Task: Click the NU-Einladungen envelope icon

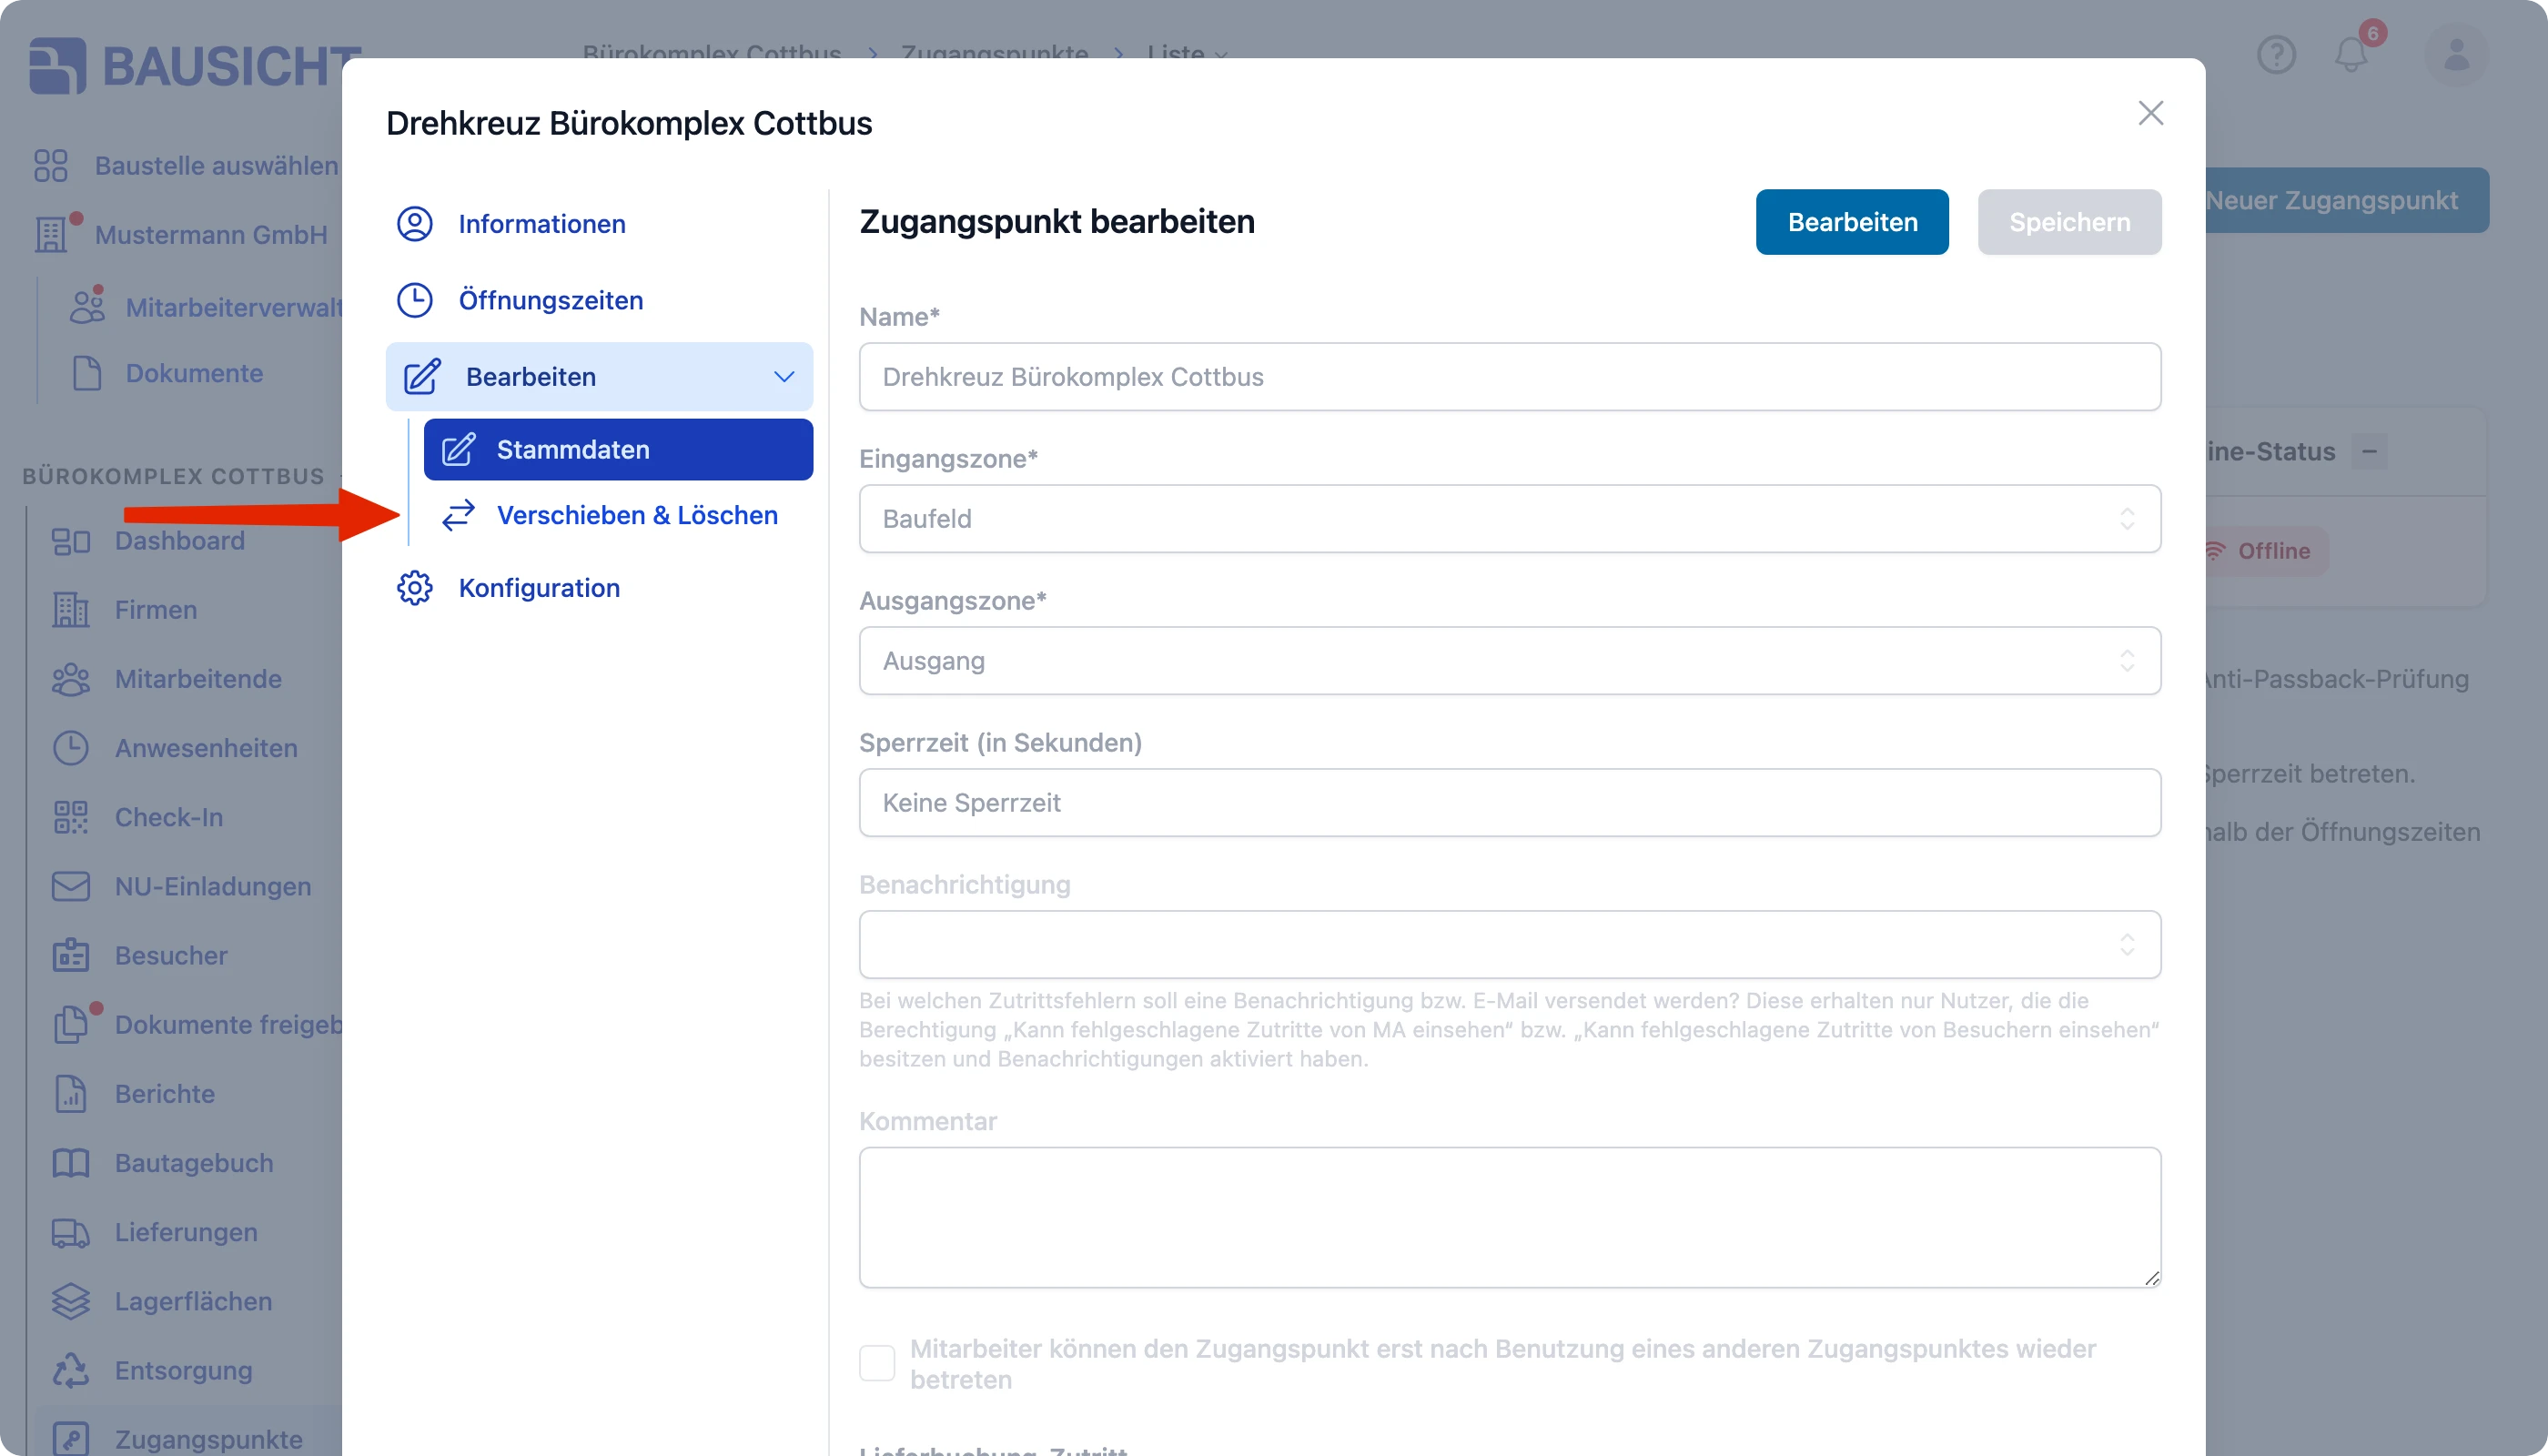Action: [71, 886]
